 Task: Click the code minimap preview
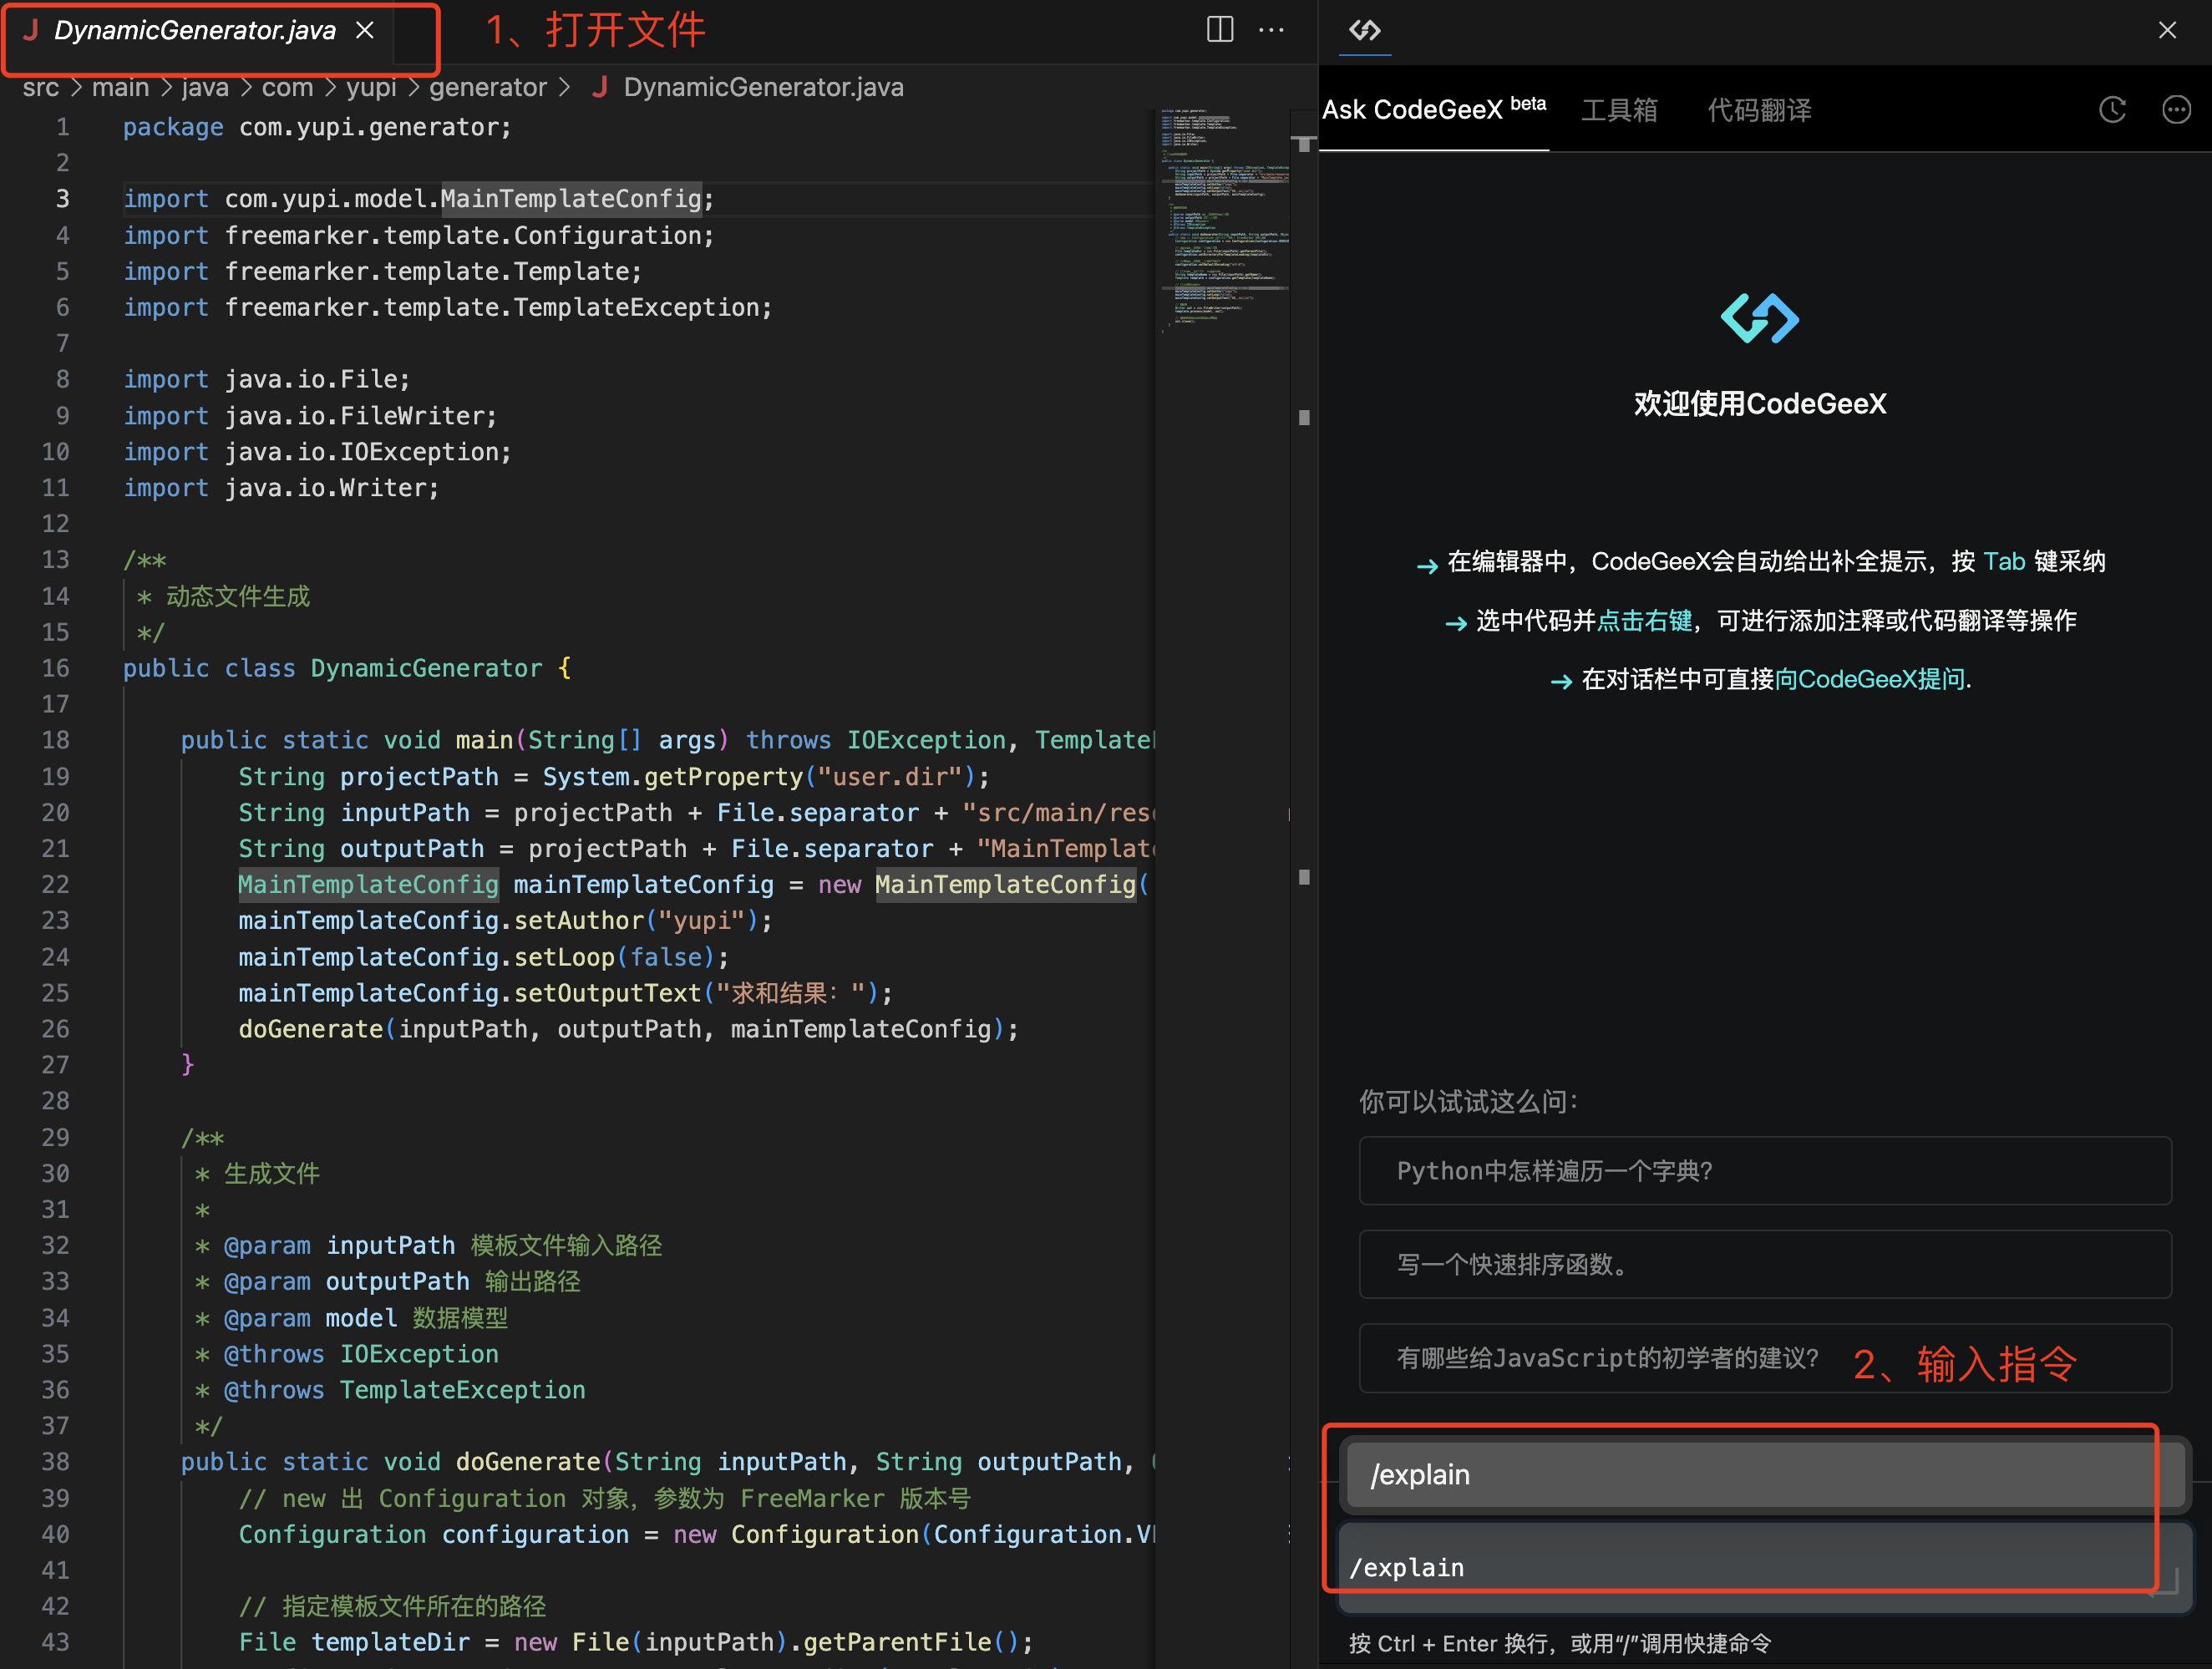click(1222, 220)
